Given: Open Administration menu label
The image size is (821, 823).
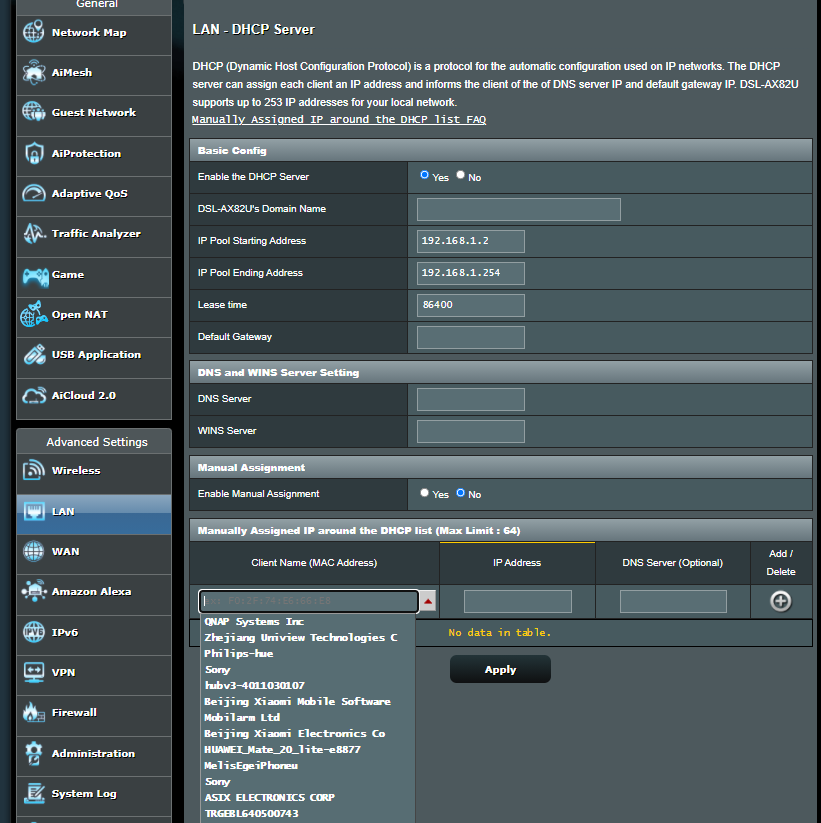Looking at the screenshot, I should tap(93, 753).
